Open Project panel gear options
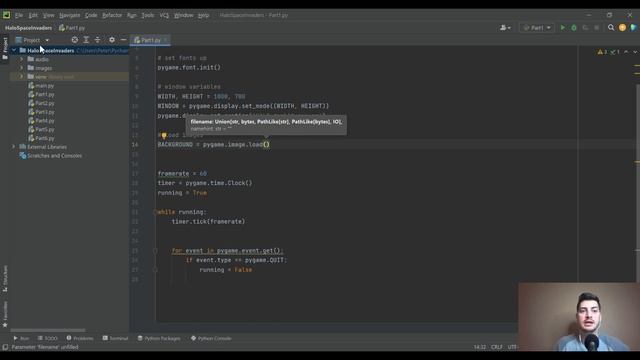 click(x=112, y=40)
